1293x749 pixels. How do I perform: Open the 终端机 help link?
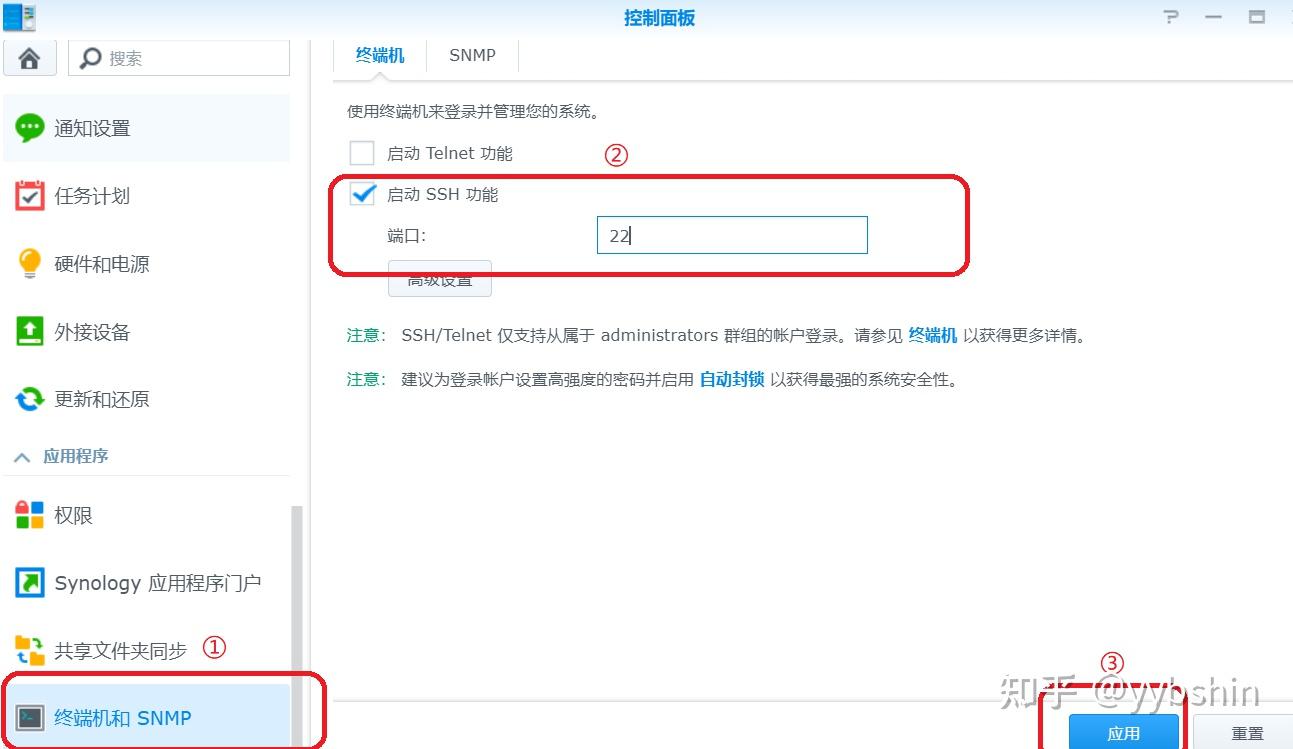pyautogui.click(x=932, y=335)
